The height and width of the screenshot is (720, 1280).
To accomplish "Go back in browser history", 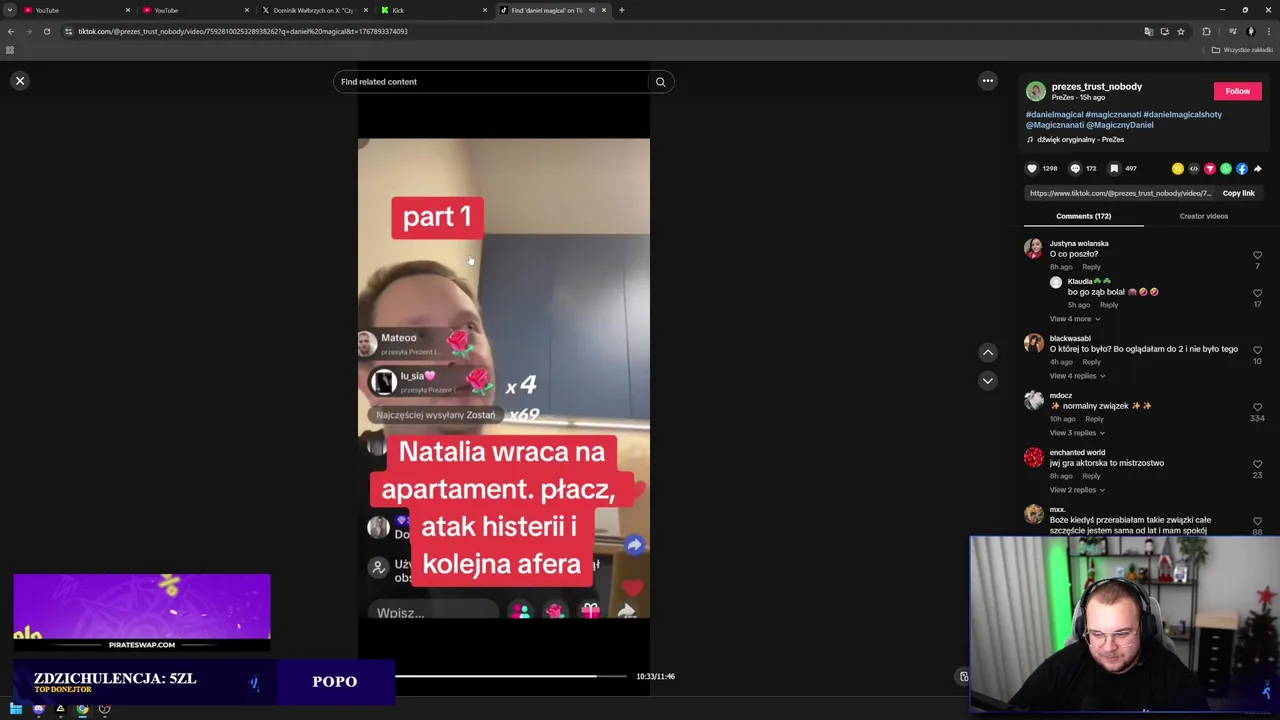I will coord(11,31).
